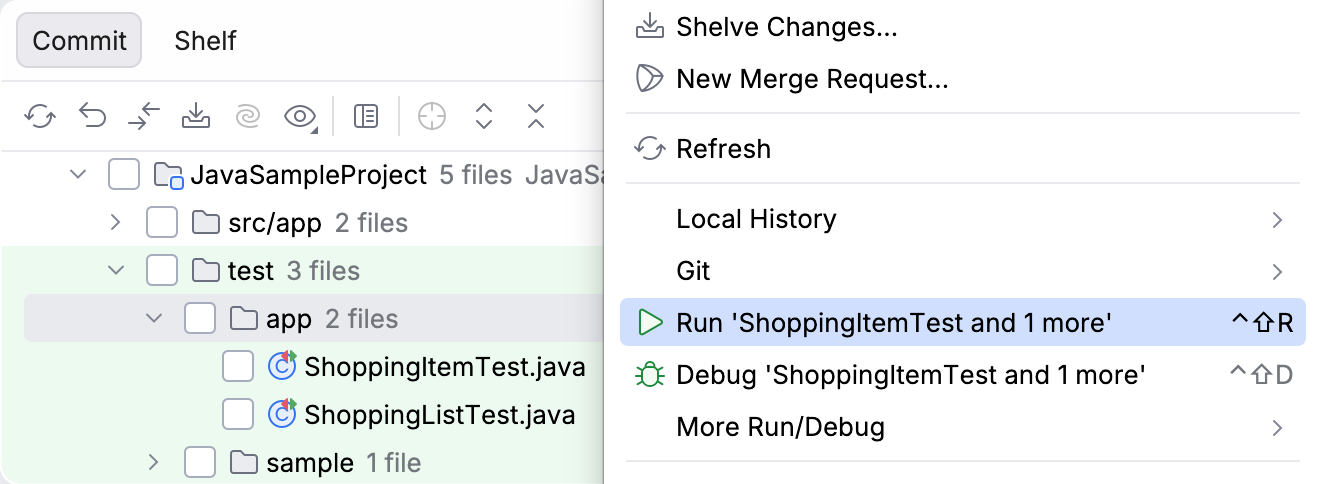The image size is (1322, 484).
Task: Click the Show Diff arrows icon
Action: click(x=144, y=117)
